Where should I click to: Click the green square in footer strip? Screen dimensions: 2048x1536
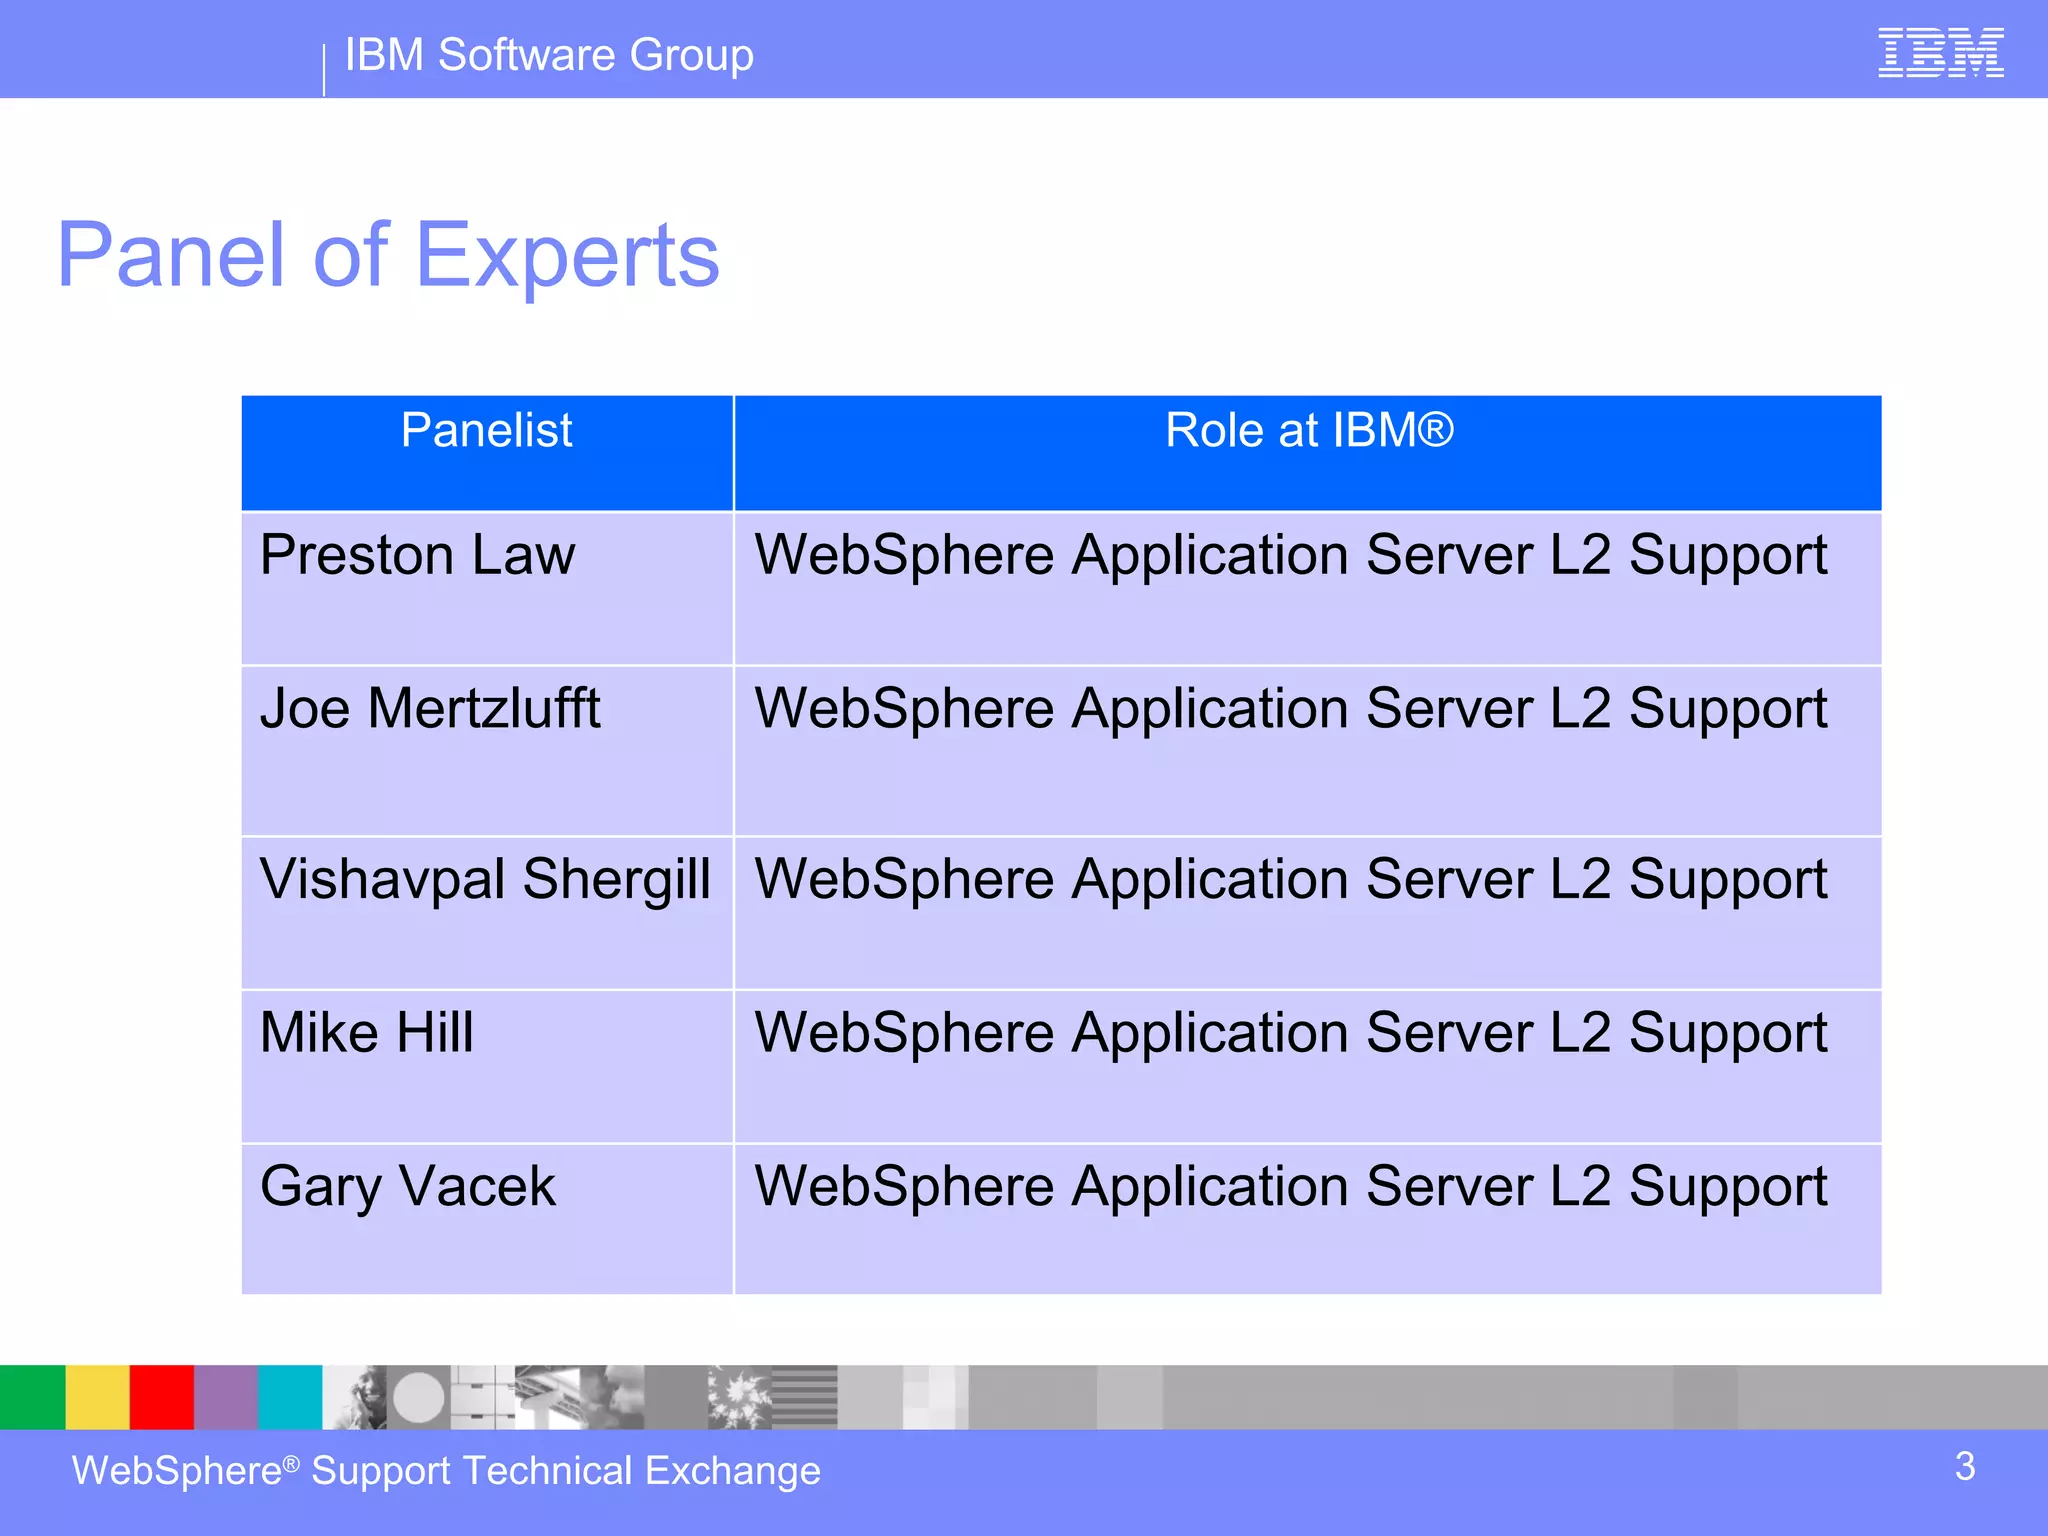32,1397
